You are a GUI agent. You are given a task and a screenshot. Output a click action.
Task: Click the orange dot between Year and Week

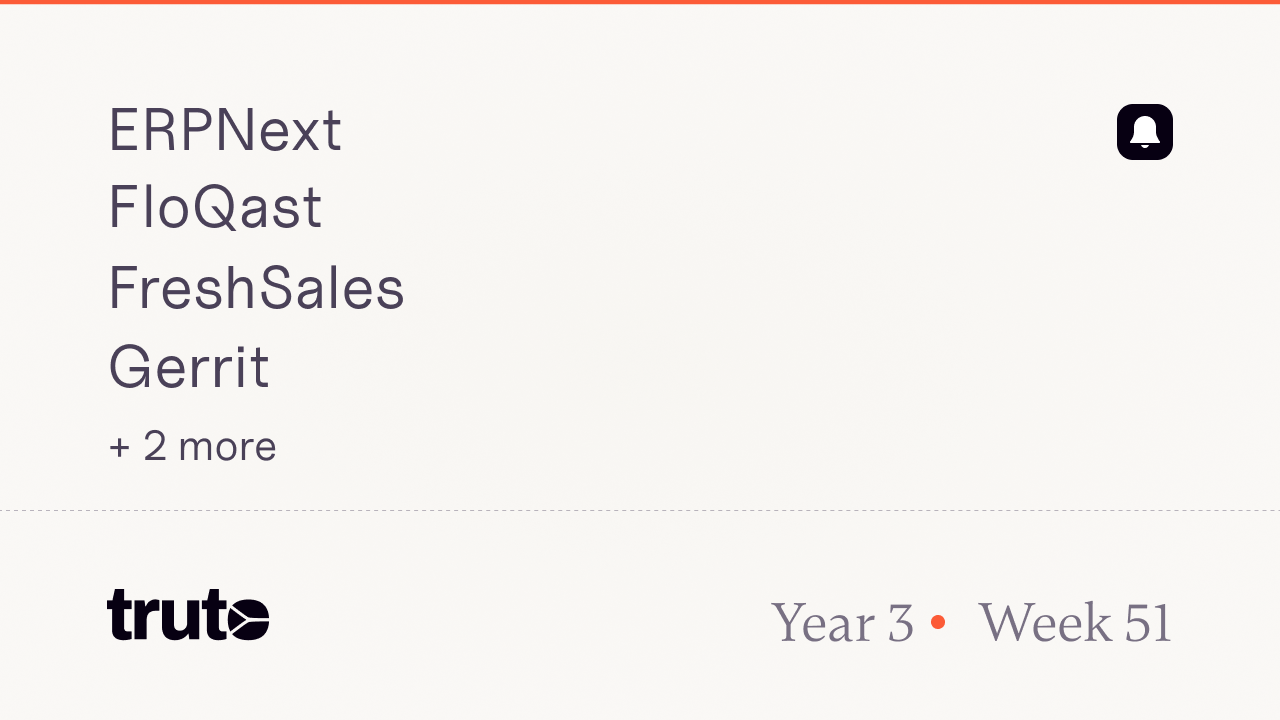coord(937,622)
